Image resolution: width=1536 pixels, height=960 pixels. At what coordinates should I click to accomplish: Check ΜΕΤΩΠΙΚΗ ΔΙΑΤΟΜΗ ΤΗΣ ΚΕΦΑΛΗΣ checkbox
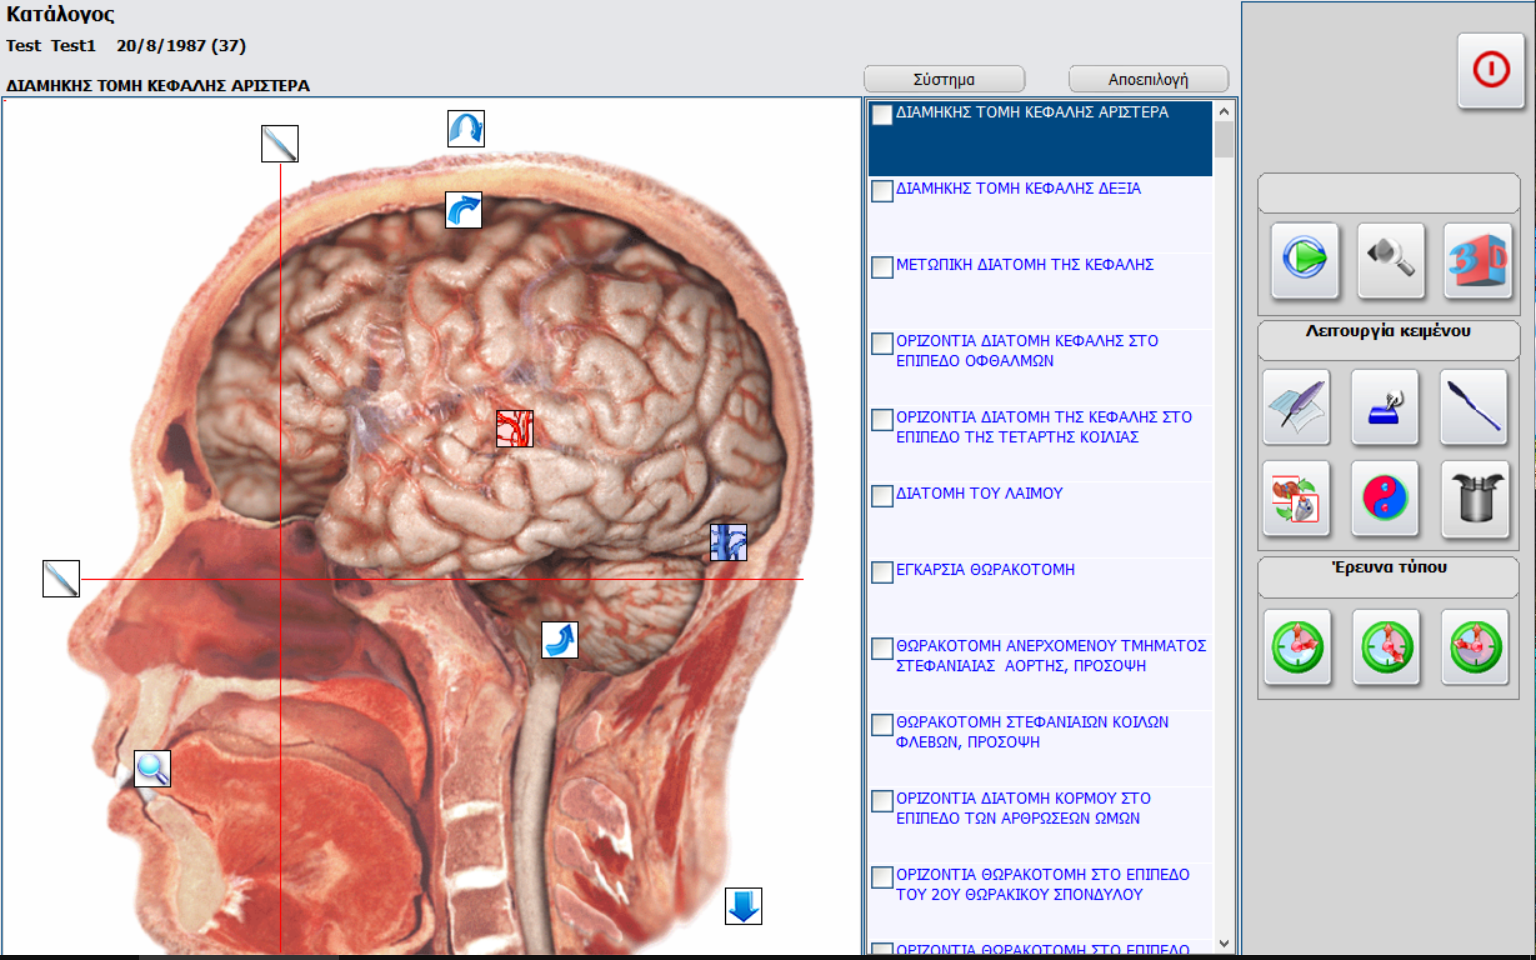tap(882, 267)
